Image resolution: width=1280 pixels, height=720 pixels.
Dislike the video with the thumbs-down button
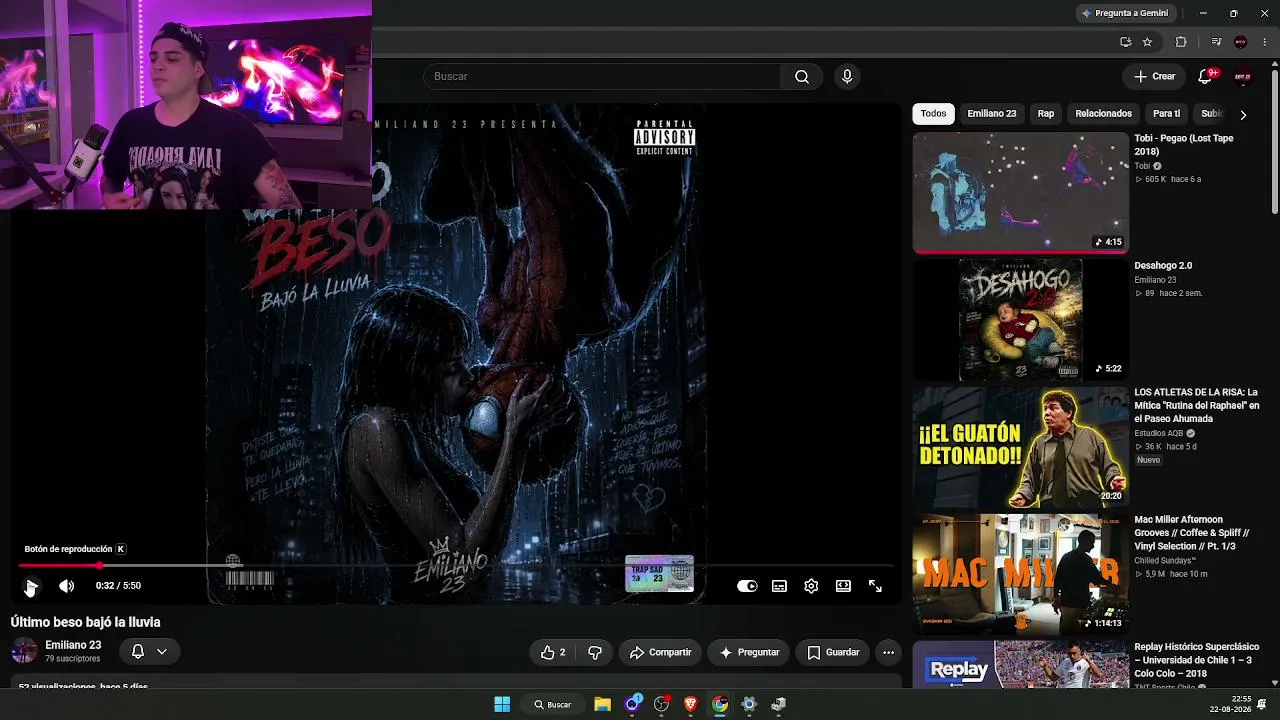[x=595, y=652]
